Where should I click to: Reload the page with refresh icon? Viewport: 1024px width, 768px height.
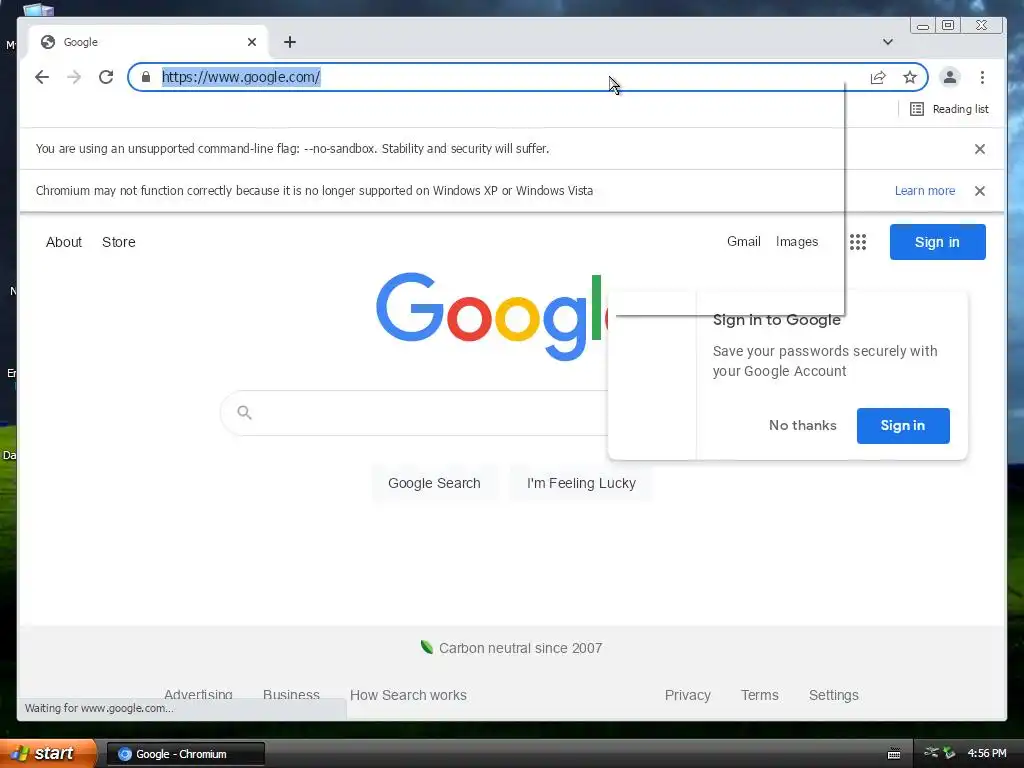[x=106, y=77]
